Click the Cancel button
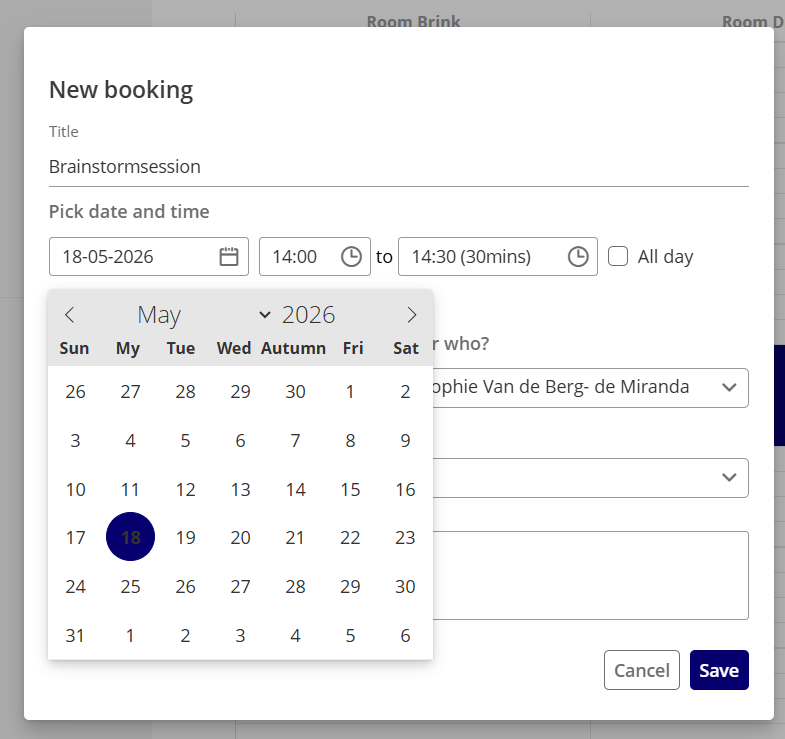 click(x=642, y=670)
